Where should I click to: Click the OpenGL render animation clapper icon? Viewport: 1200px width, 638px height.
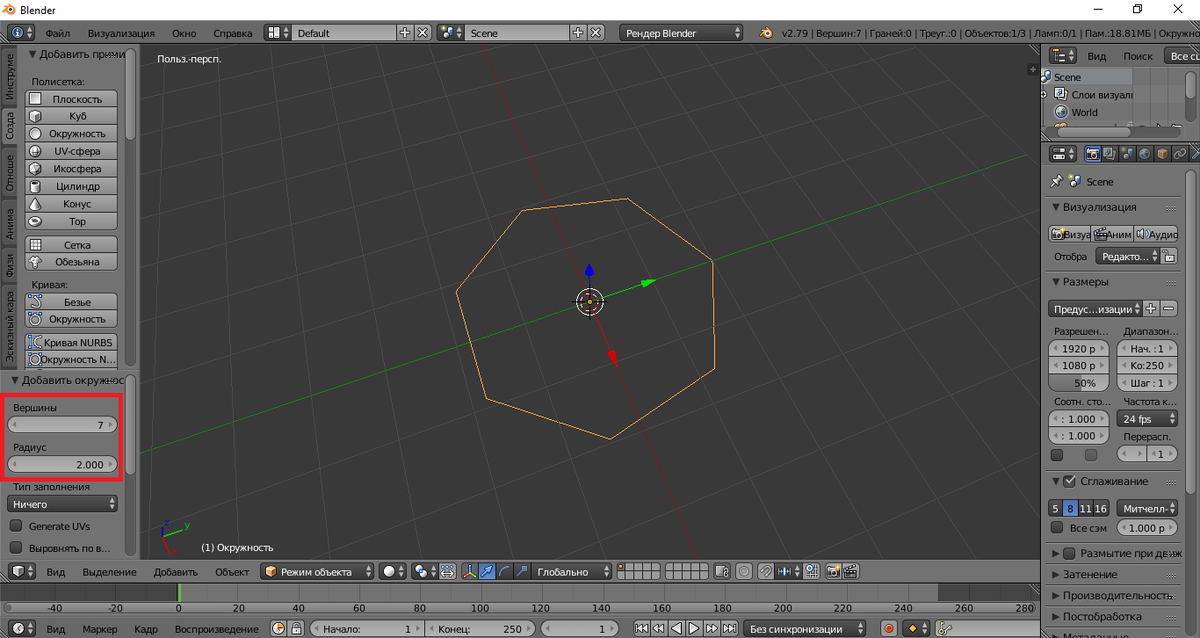[x=851, y=572]
